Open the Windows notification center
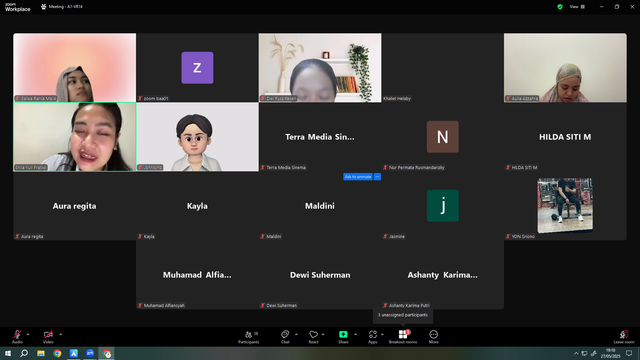 click(x=629, y=353)
